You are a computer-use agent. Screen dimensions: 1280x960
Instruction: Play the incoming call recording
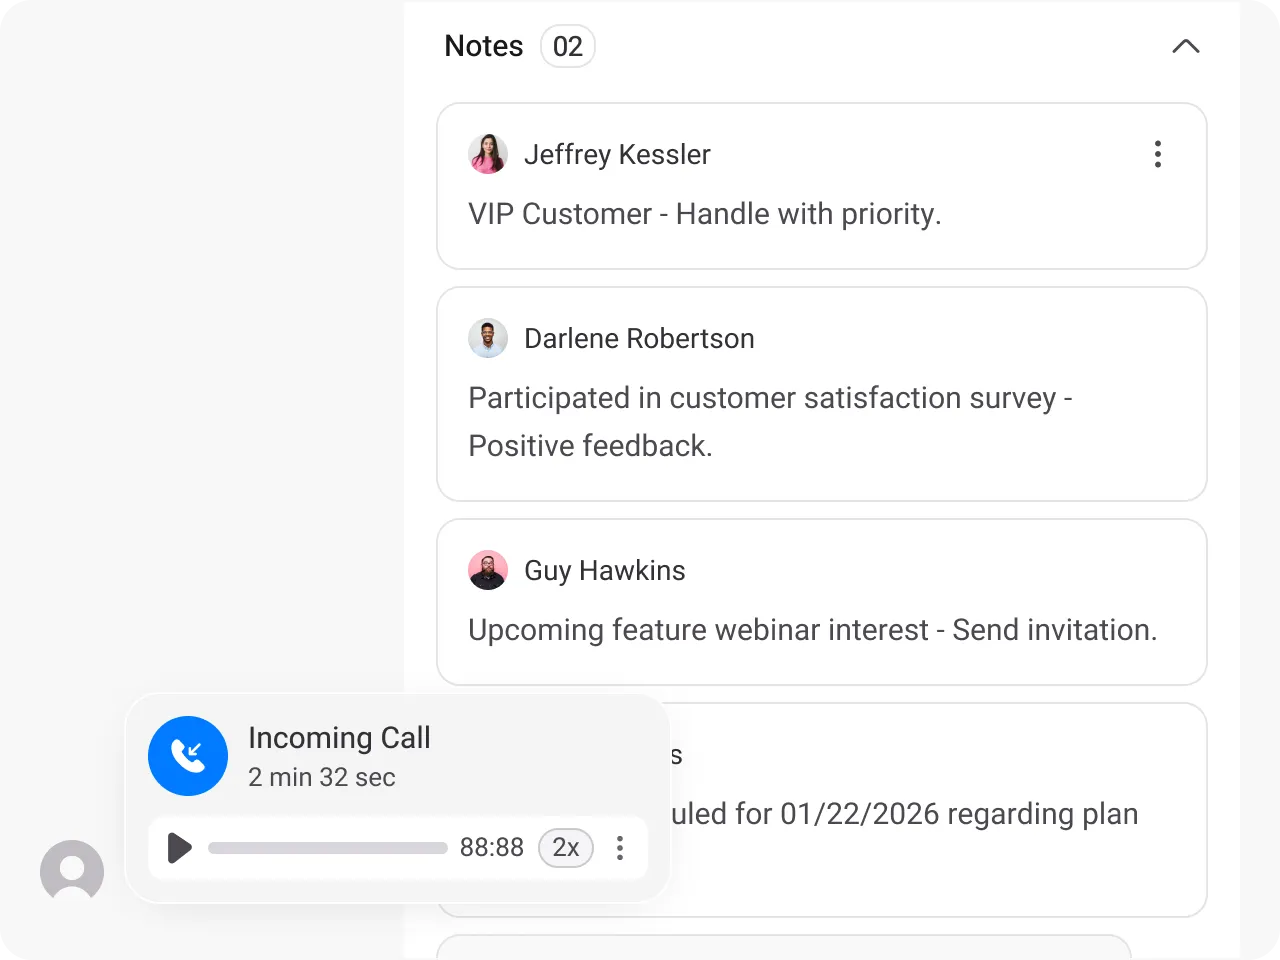(180, 848)
